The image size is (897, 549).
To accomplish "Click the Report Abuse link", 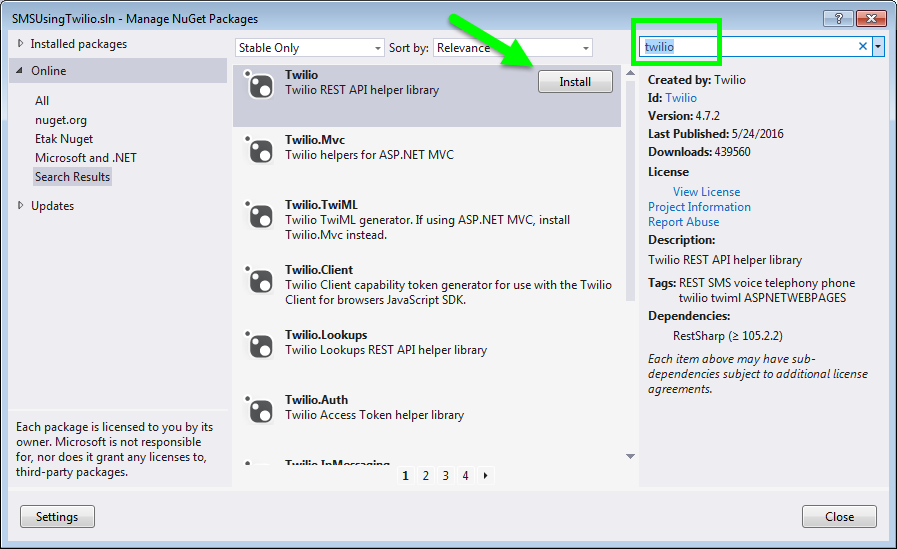I will pyautogui.click(x=684, y=222).
